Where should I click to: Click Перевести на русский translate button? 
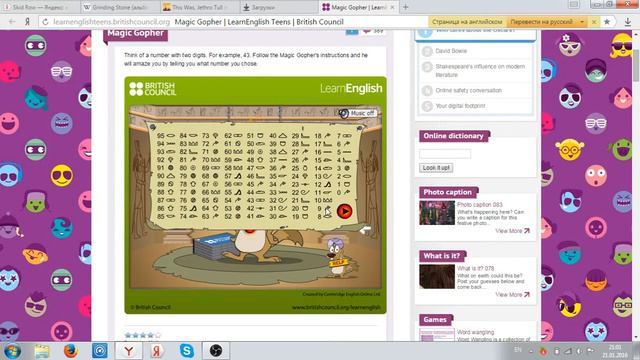tap(542, 22)
